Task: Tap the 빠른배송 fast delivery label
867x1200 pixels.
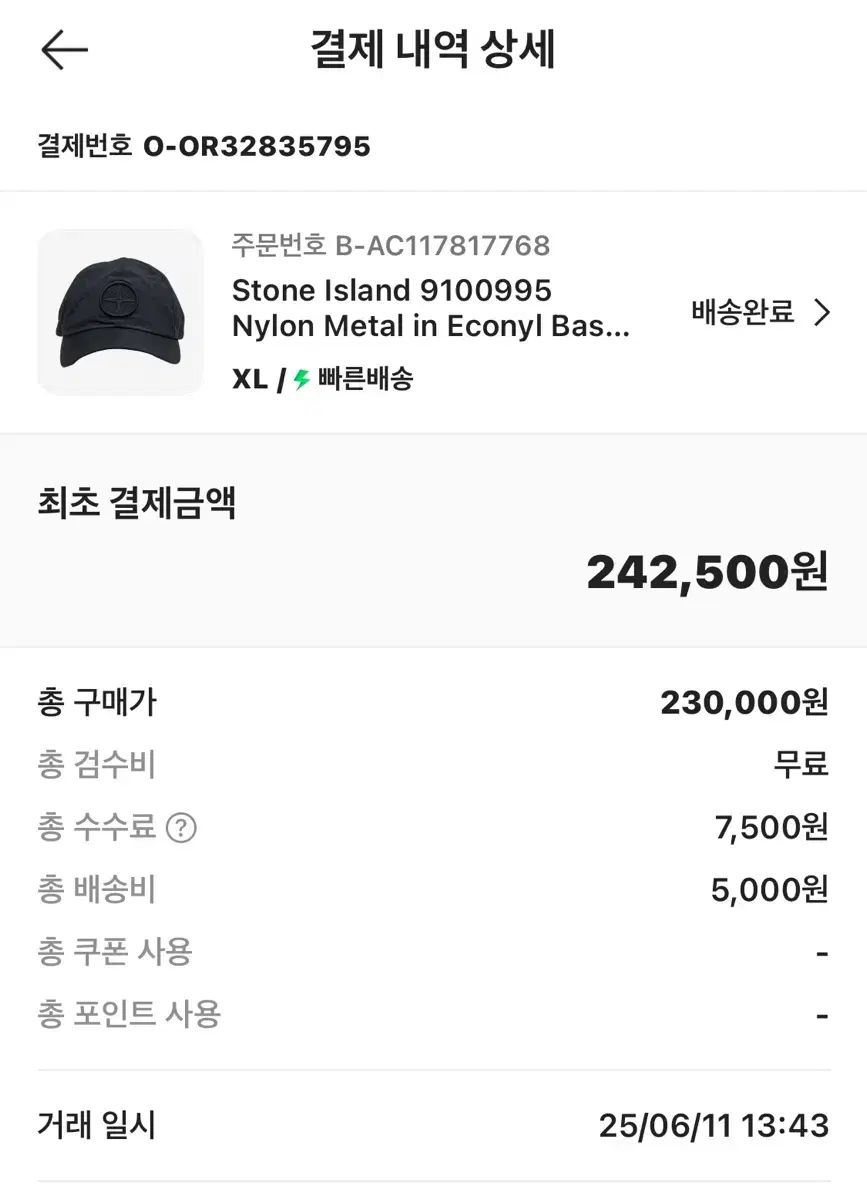Action: 365,379
